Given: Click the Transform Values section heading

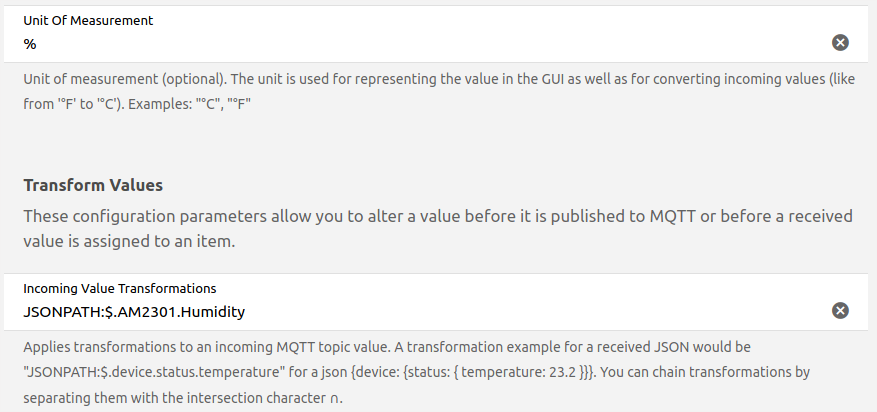Looking at the screenshot, I should point(93,186).
